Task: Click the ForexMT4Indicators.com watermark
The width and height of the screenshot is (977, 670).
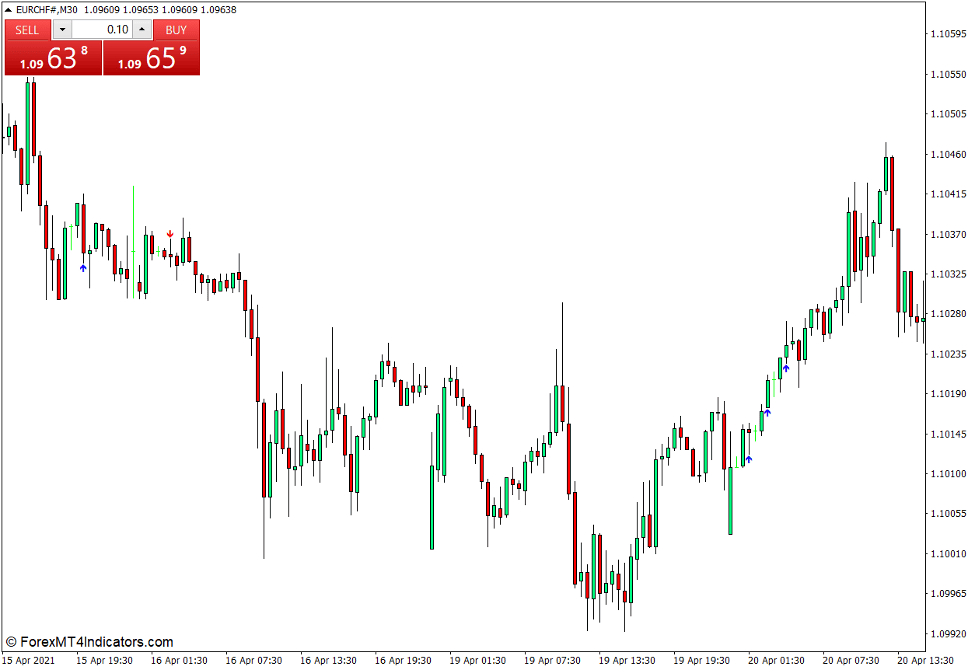Action: (x=90, y=642)
